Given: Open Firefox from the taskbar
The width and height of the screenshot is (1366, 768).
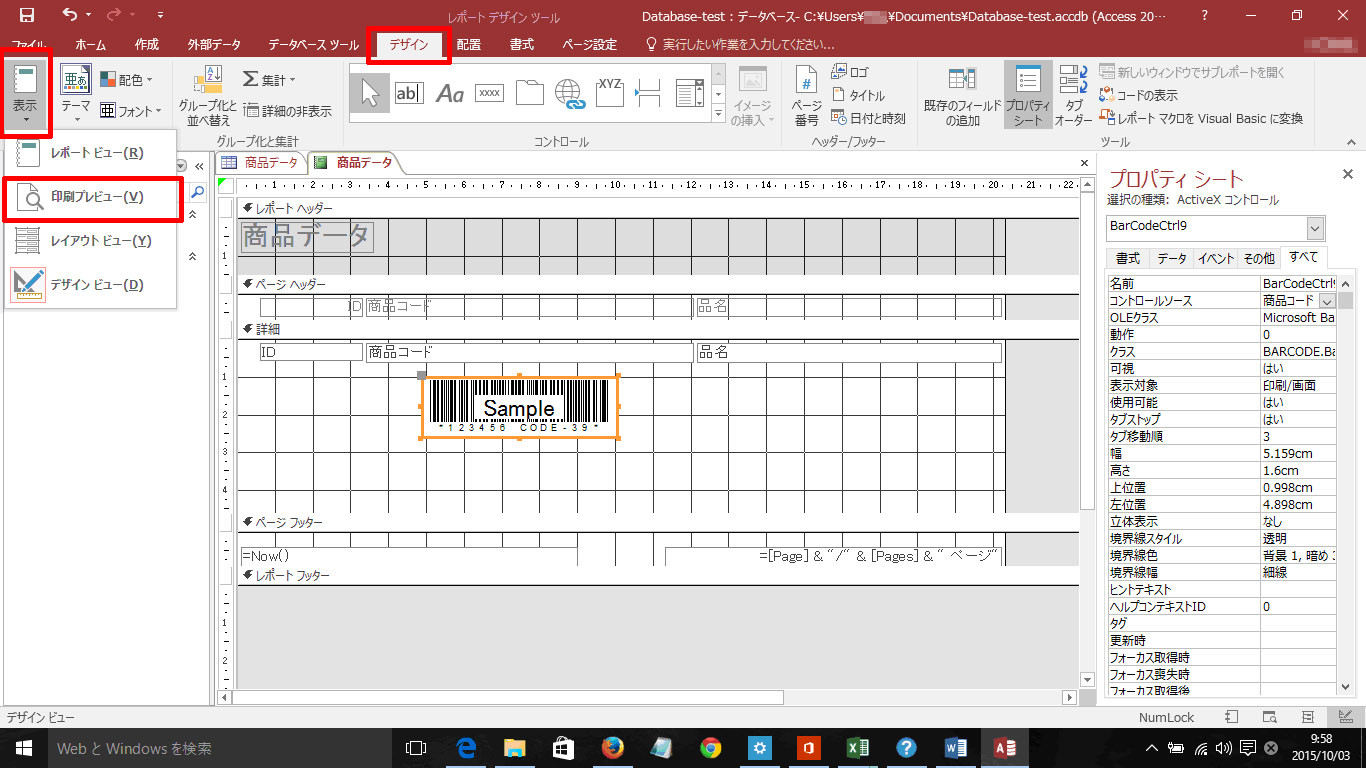Looking at the screenshot, I should click(x=613, y=748).
